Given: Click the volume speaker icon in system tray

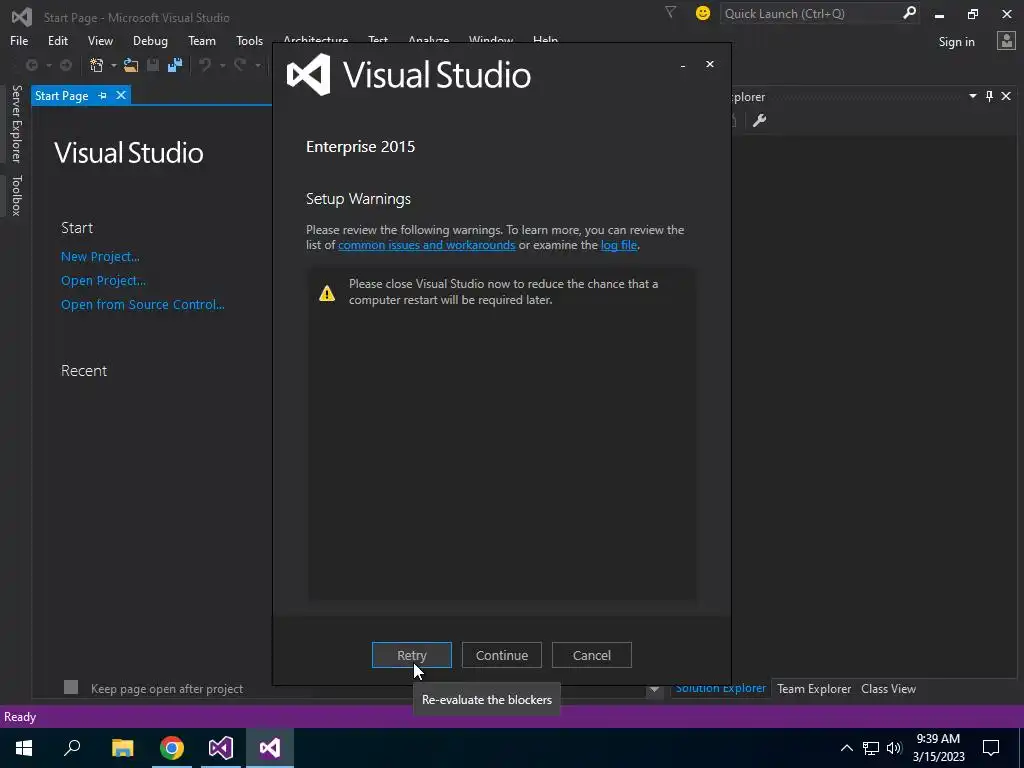Looking at the screenshot, I should (894, 748).
